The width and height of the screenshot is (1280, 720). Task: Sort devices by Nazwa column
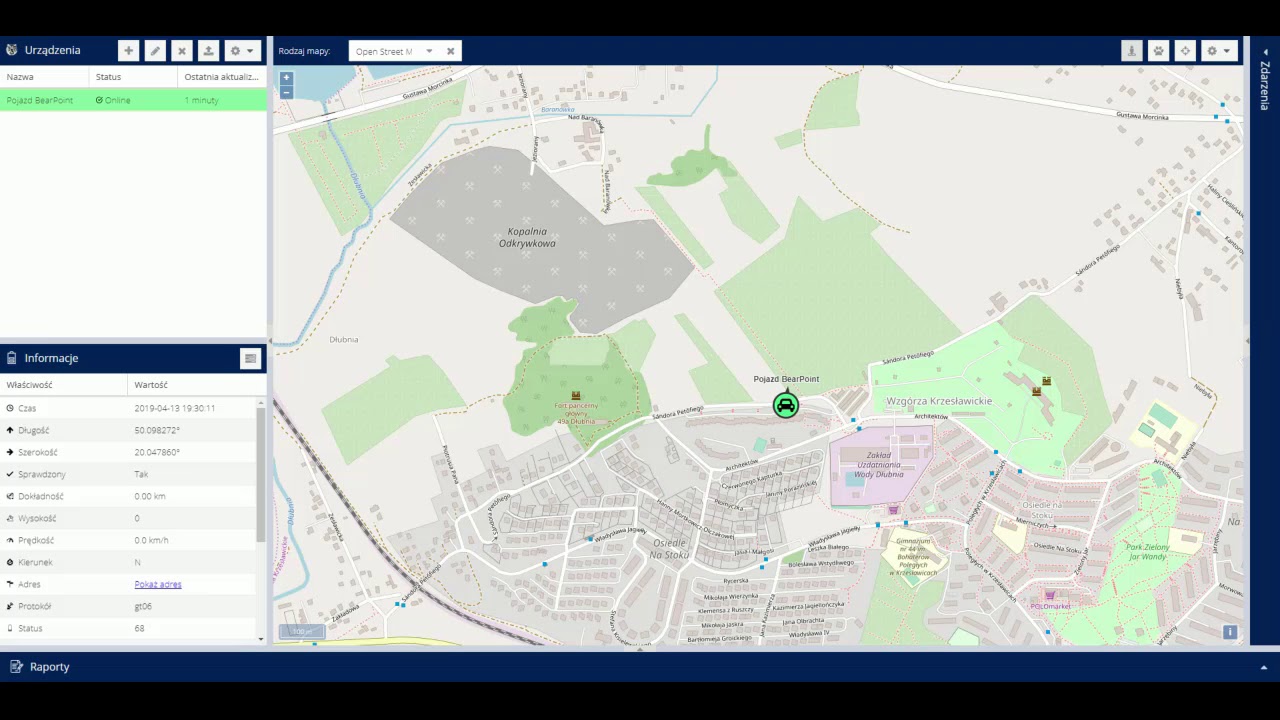(44, 77)
